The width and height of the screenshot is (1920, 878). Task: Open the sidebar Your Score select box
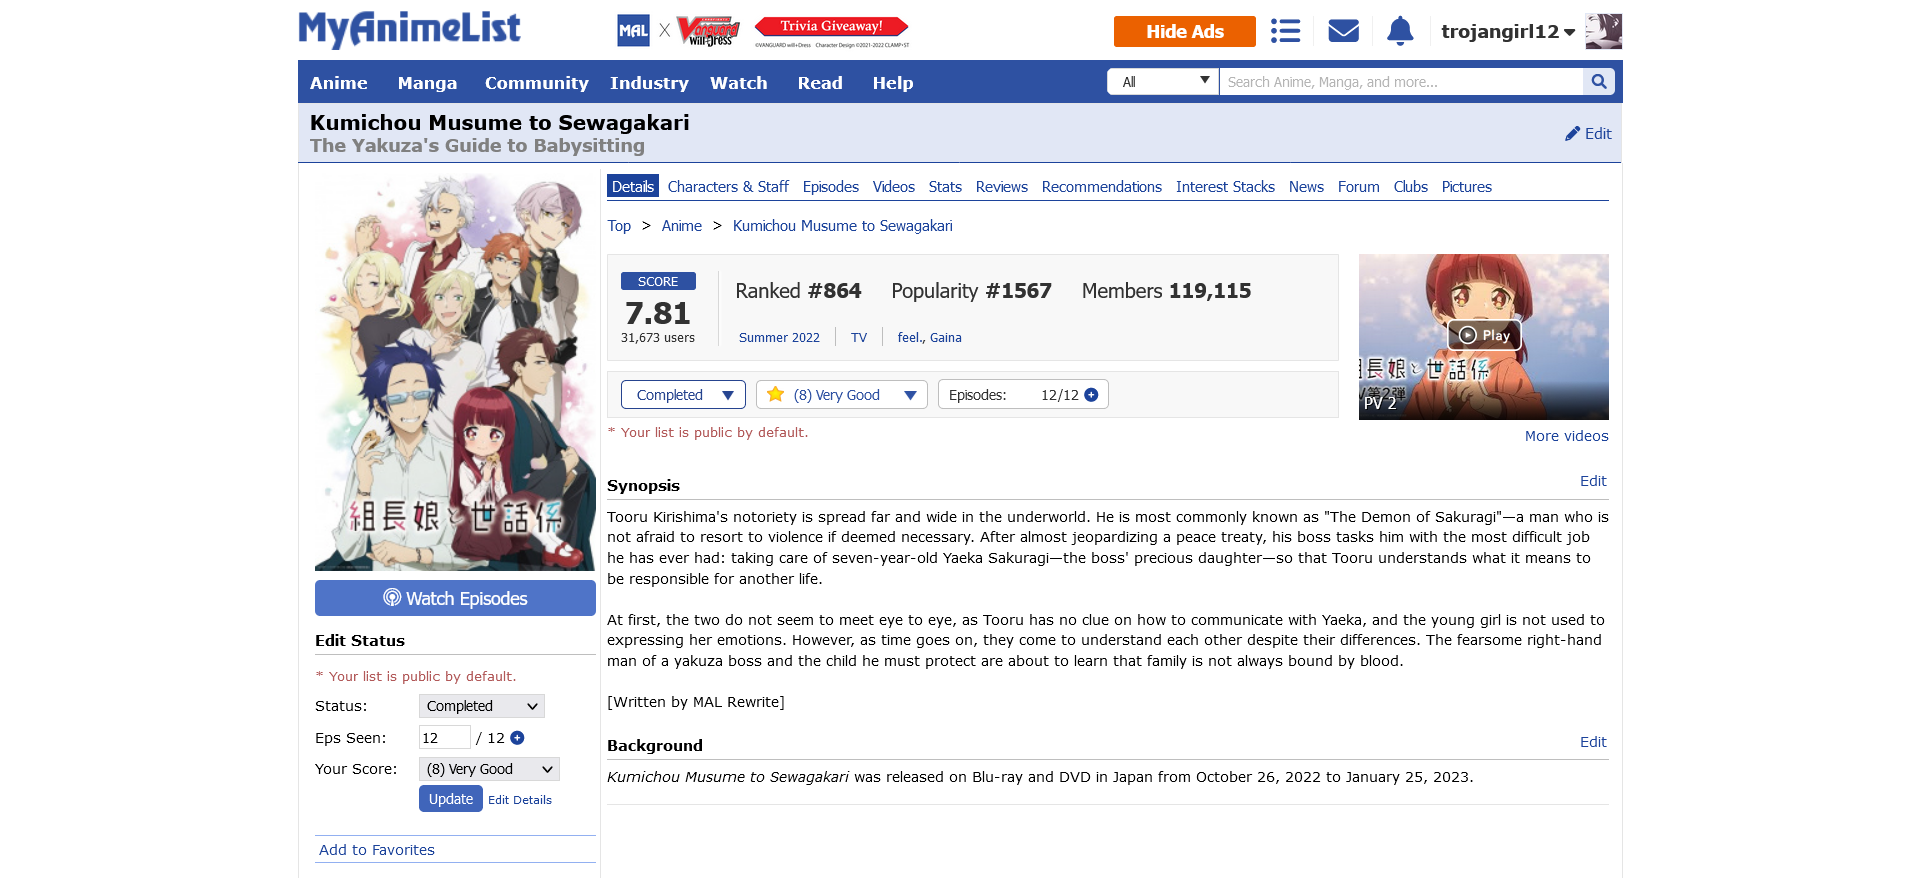489,769
